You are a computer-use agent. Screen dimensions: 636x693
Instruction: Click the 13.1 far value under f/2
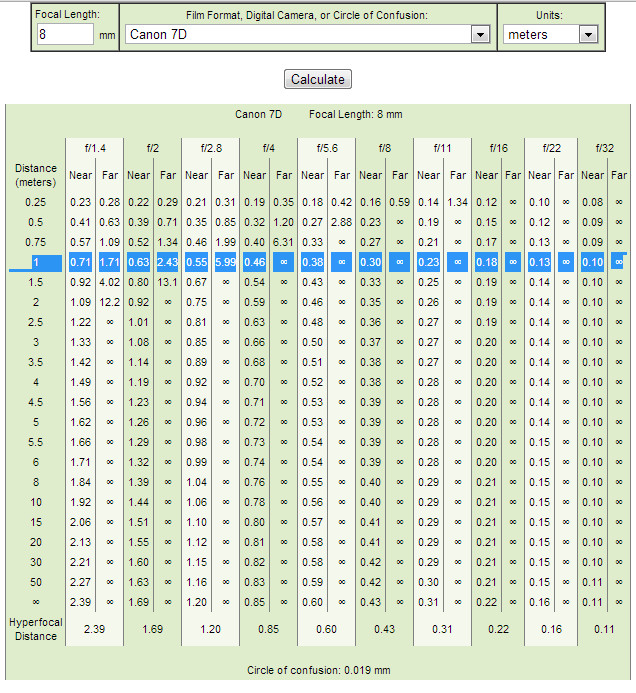167,282
